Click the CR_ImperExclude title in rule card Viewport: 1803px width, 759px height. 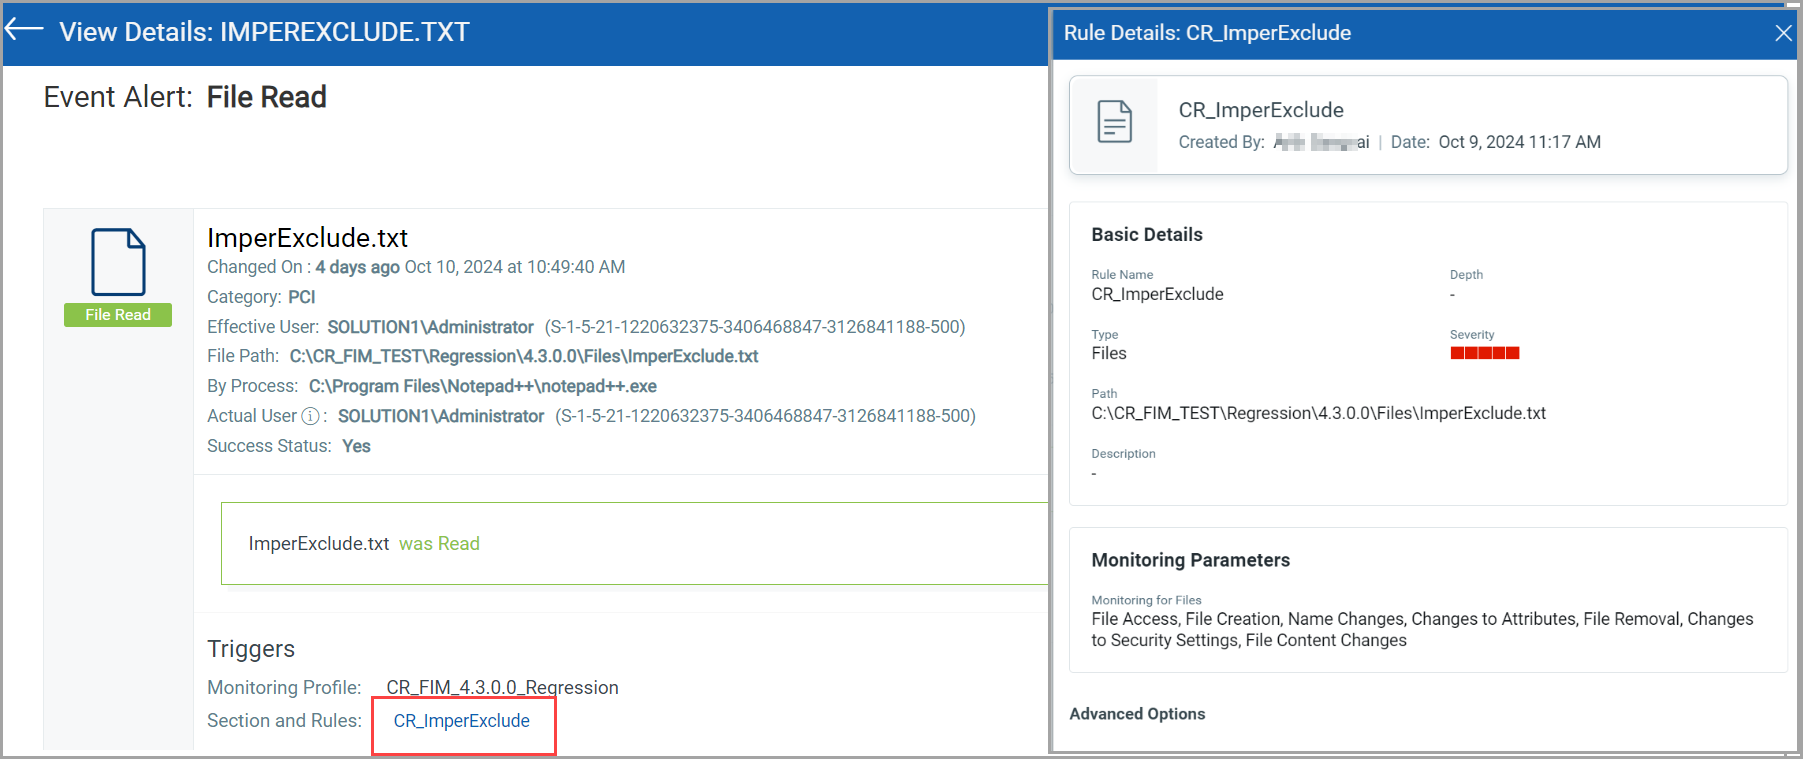click(1261, 110)
